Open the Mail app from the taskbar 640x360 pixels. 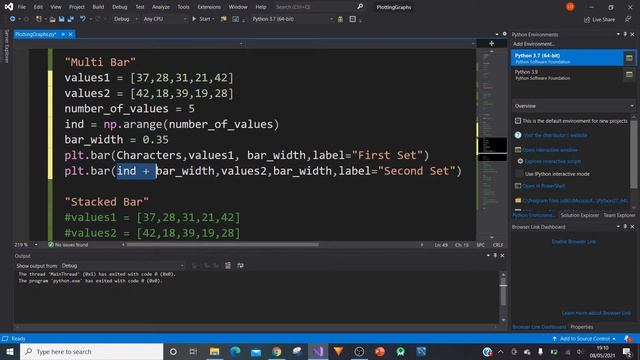[x=256, y=351]
